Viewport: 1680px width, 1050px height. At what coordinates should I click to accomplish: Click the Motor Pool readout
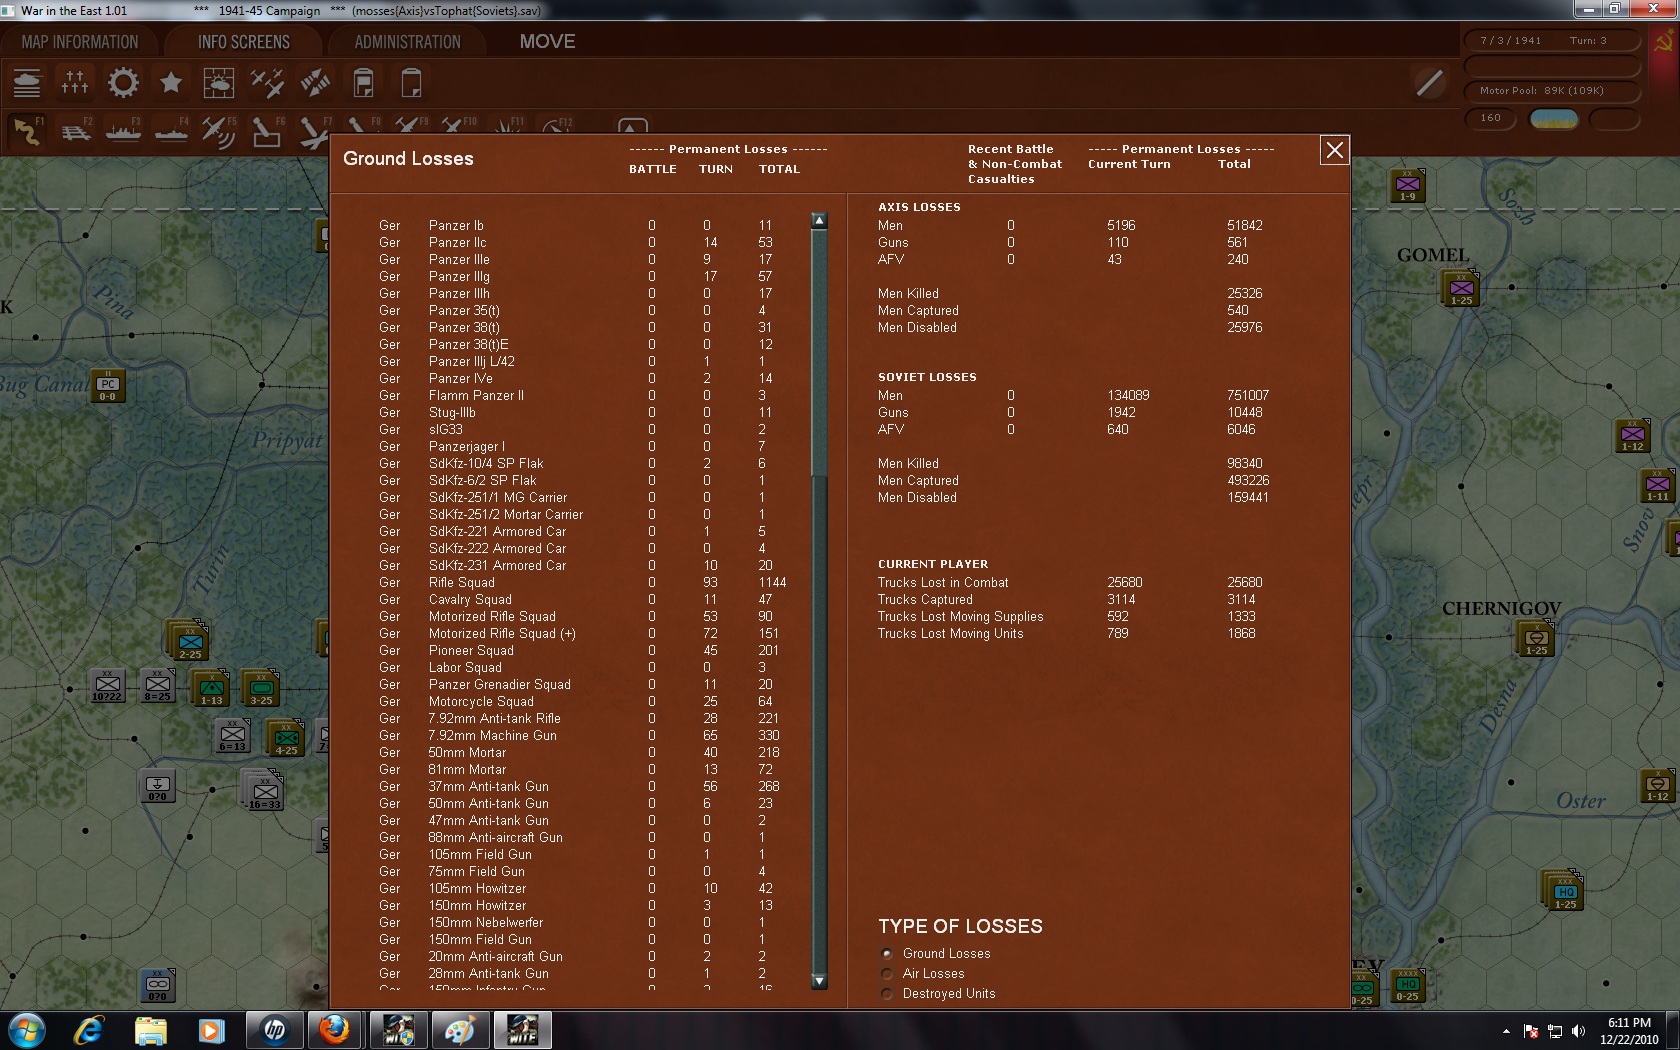click(1553, 91)
